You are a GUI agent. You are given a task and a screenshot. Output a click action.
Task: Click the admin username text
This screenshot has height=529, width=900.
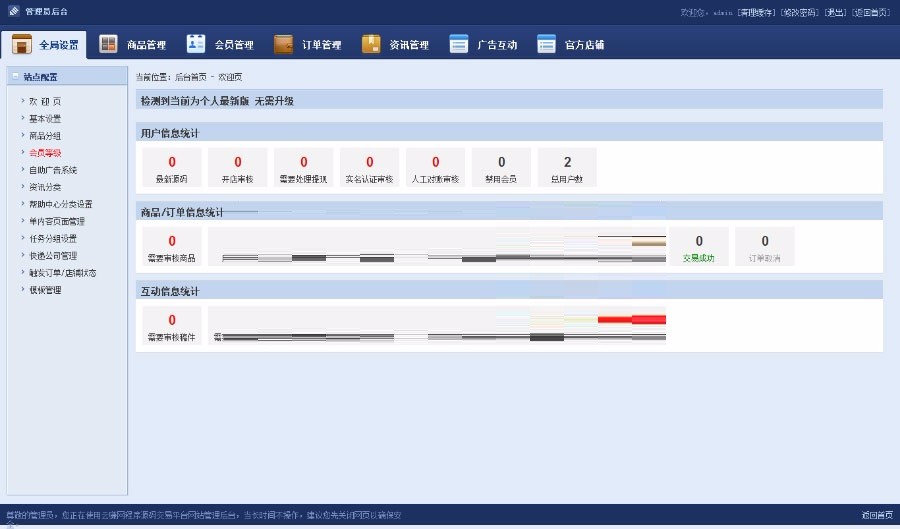723,13
